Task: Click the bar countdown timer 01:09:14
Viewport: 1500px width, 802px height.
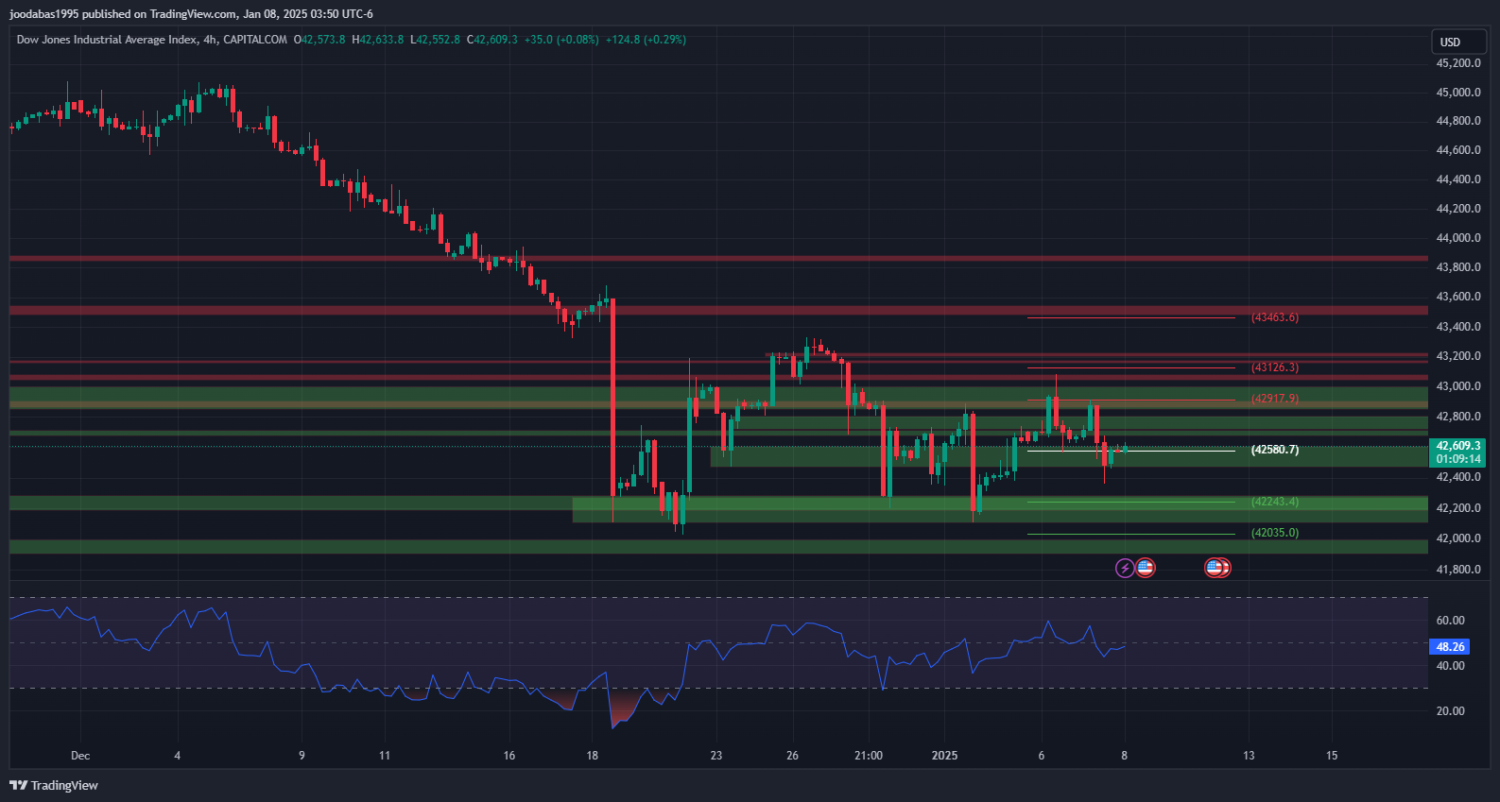Action: [1459, 459]
